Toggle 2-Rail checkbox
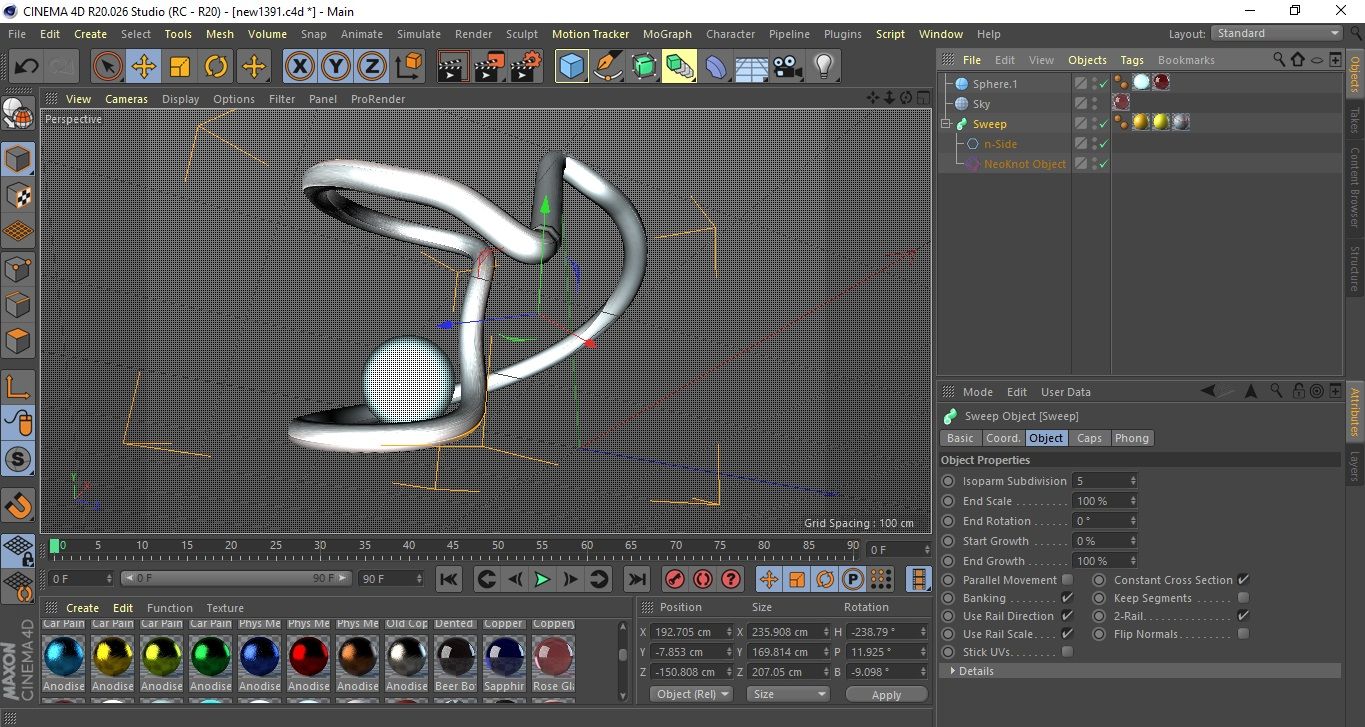 [1243, 616]
